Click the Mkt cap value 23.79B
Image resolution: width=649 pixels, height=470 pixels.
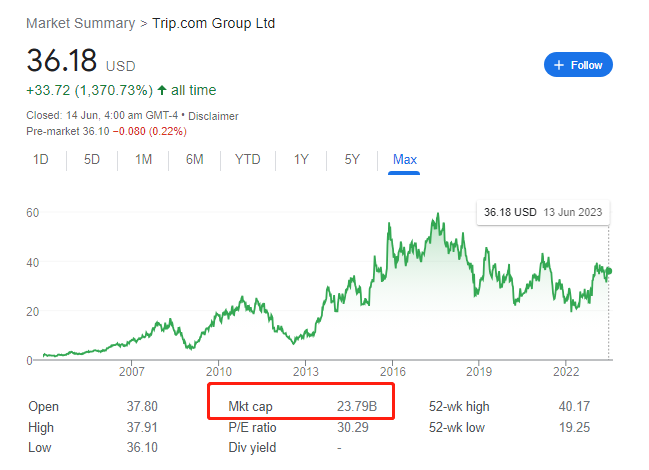[357, 406]
